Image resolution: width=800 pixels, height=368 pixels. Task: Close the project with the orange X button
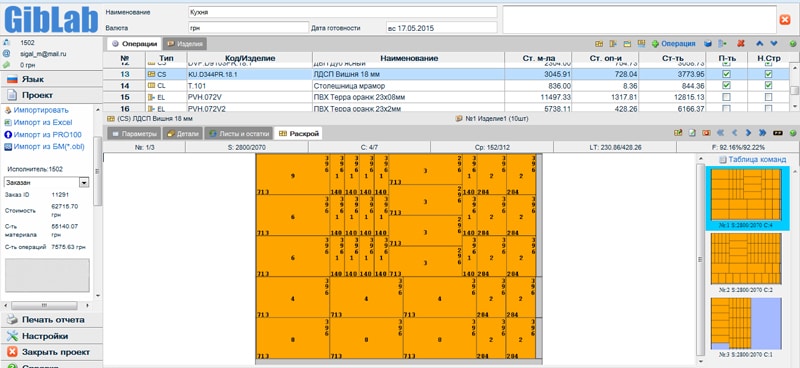click(785, 19)
